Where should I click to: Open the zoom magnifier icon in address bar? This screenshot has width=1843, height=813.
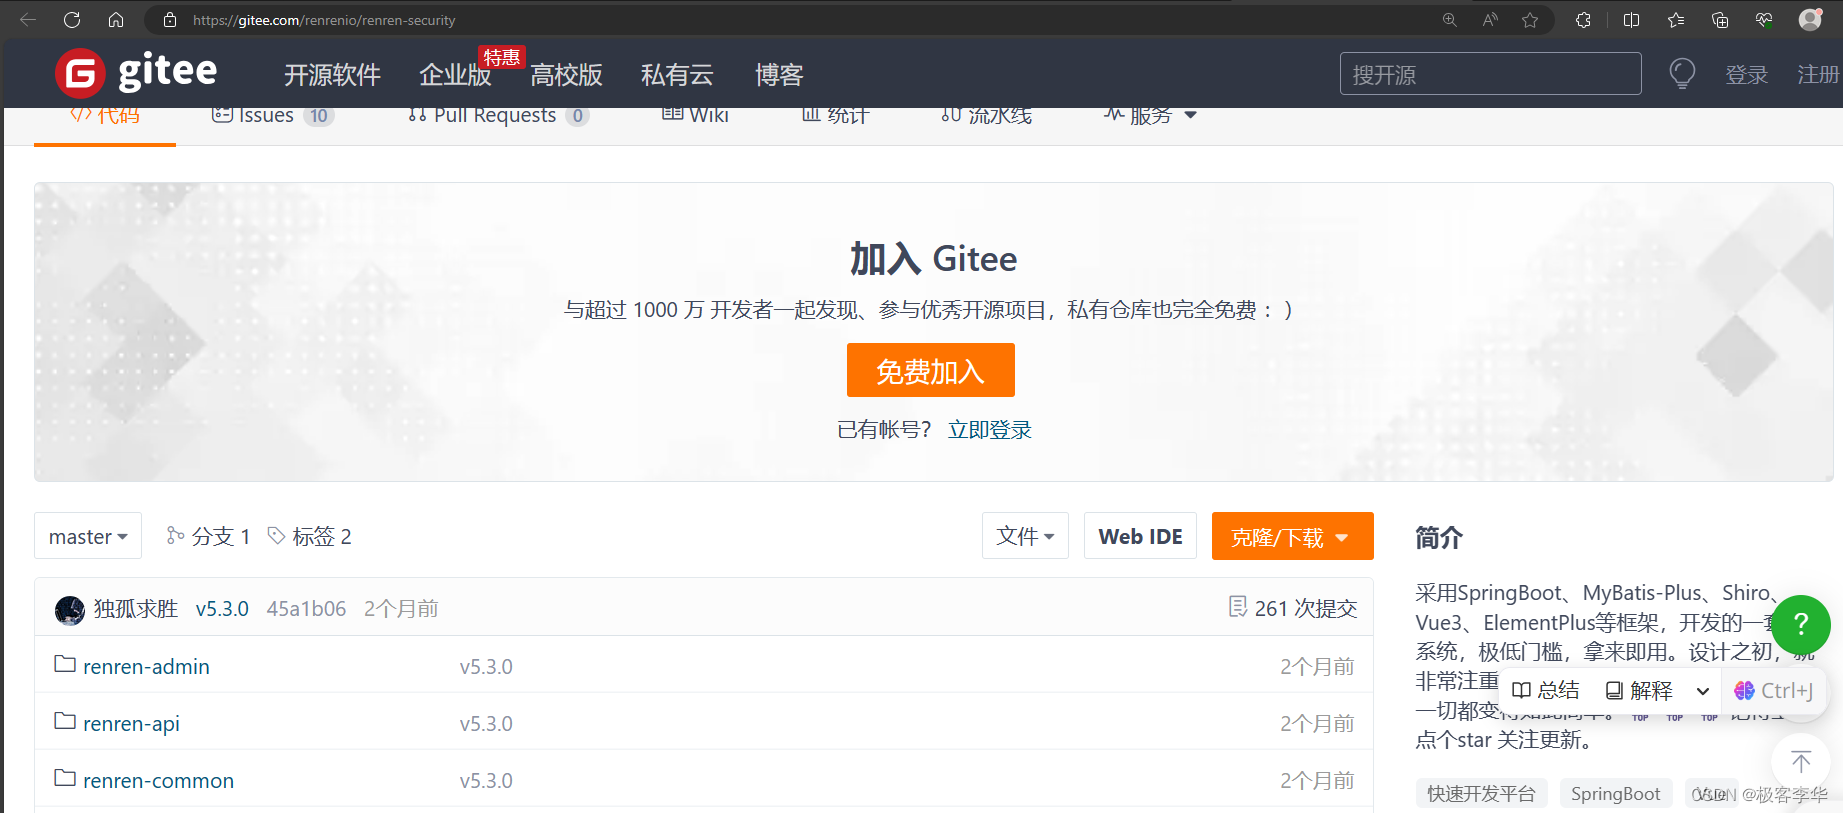tap(1449, 20)
